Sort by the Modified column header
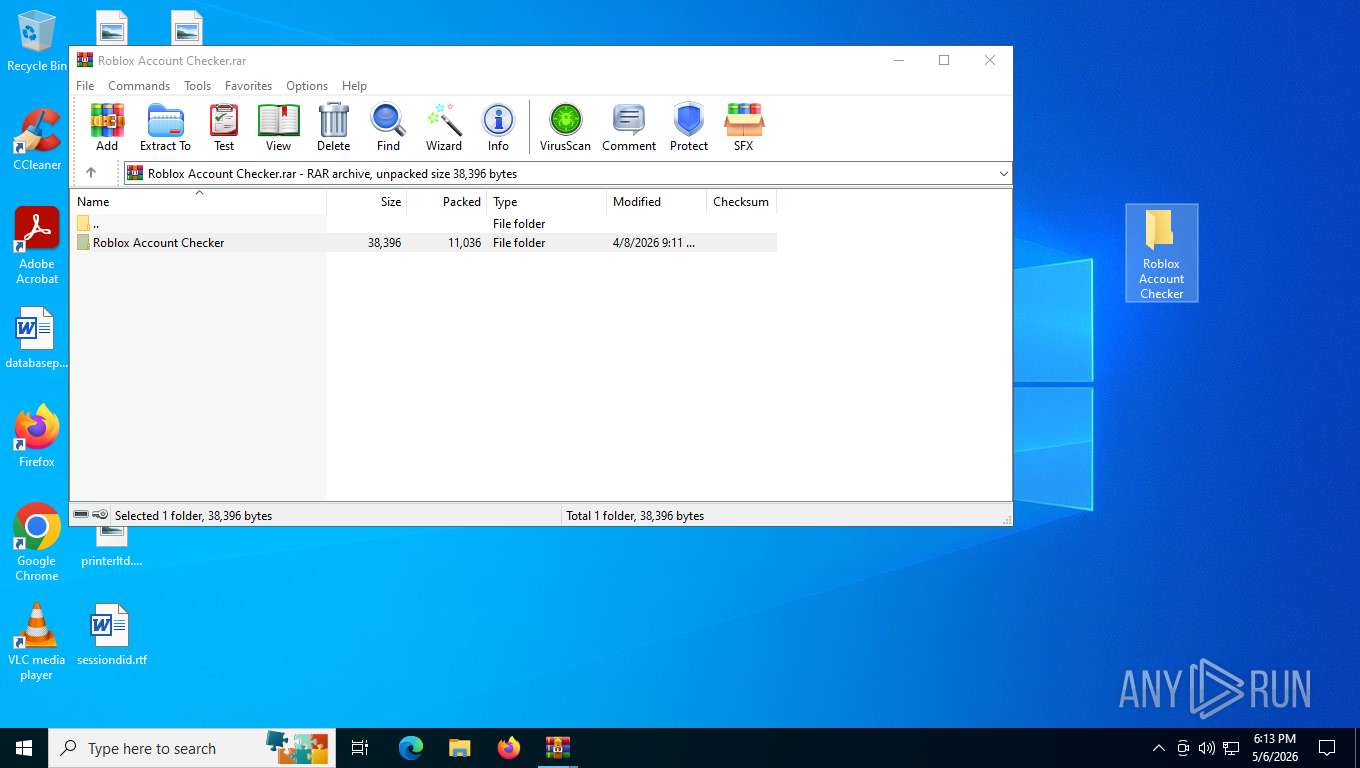 tap(656, 201)
